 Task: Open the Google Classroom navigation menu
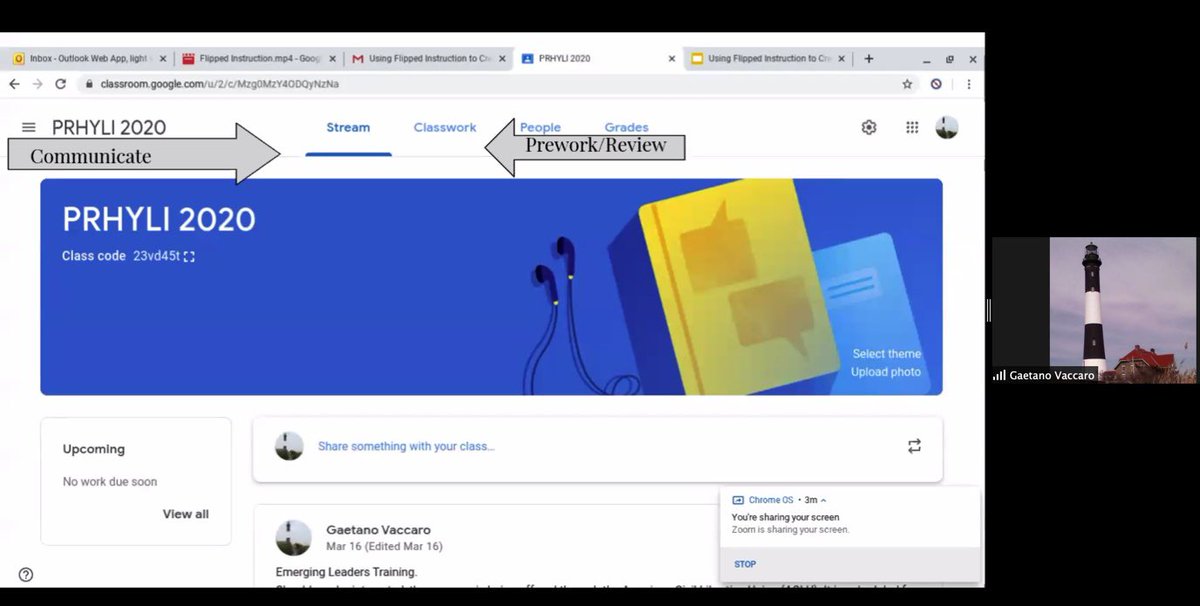27,127
